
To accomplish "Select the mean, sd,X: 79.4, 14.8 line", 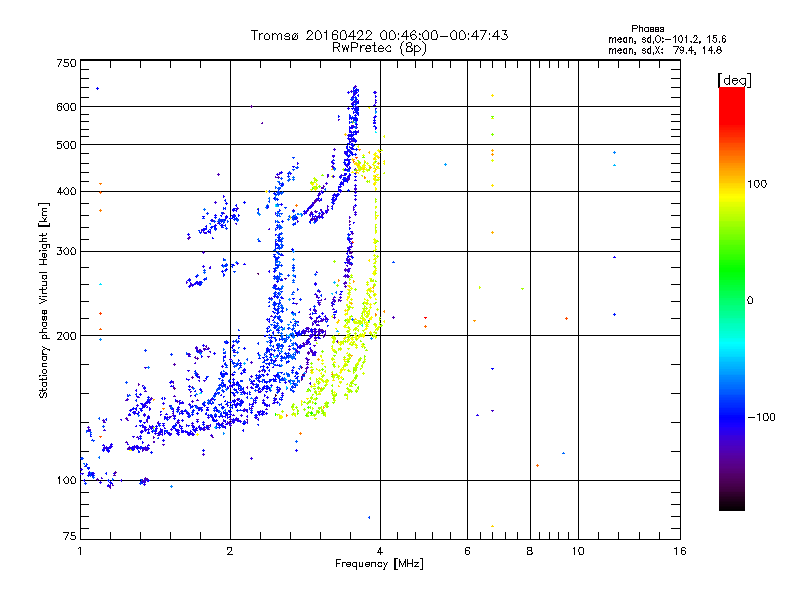I will (x=665, y=50).
